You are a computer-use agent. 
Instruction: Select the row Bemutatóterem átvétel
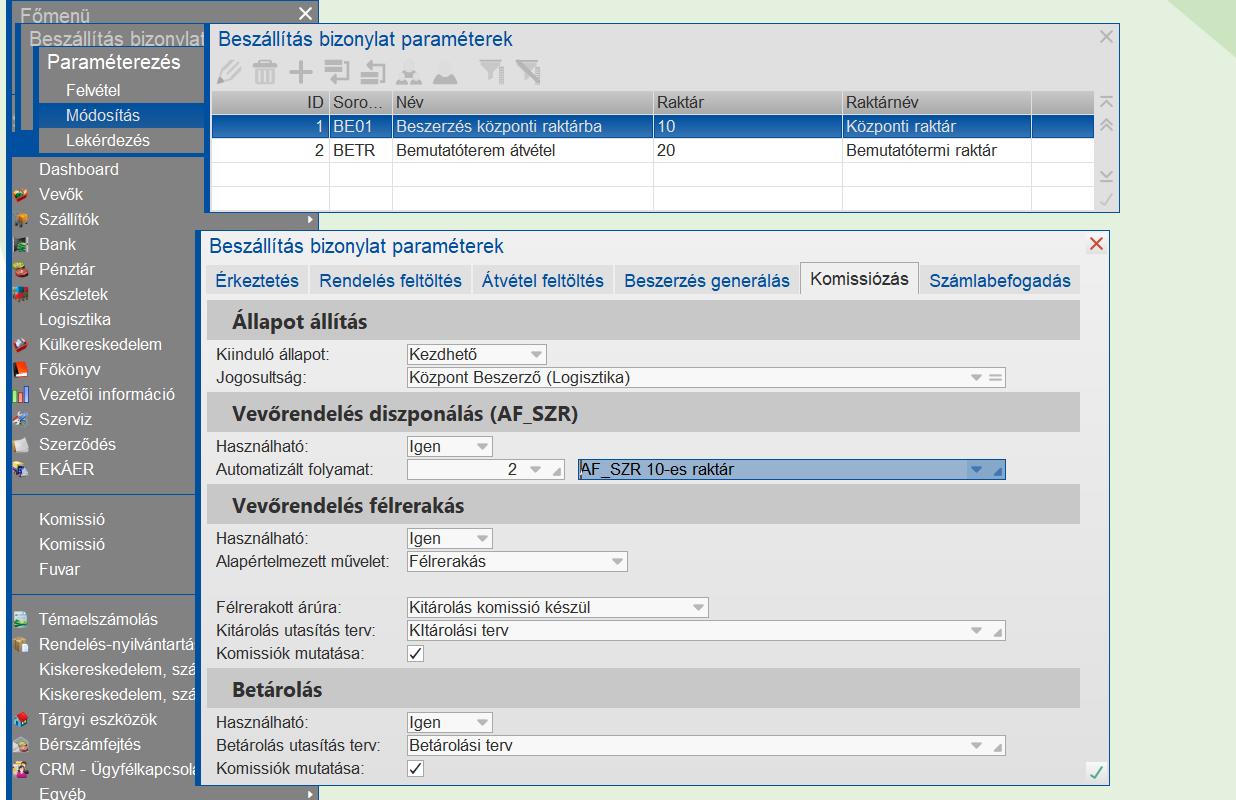point(651,151)
